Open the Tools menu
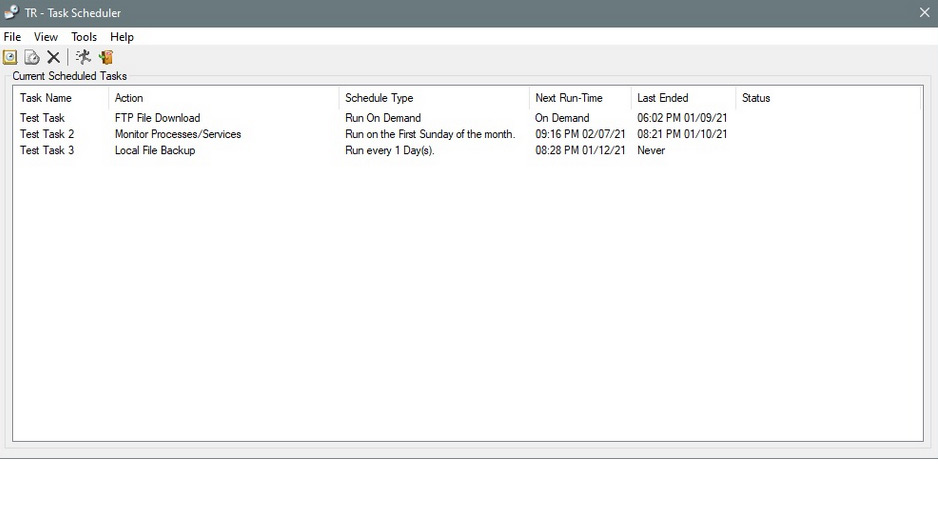This screenshot has height=523, width=938. pyautogui.click(x=84, y=37)
